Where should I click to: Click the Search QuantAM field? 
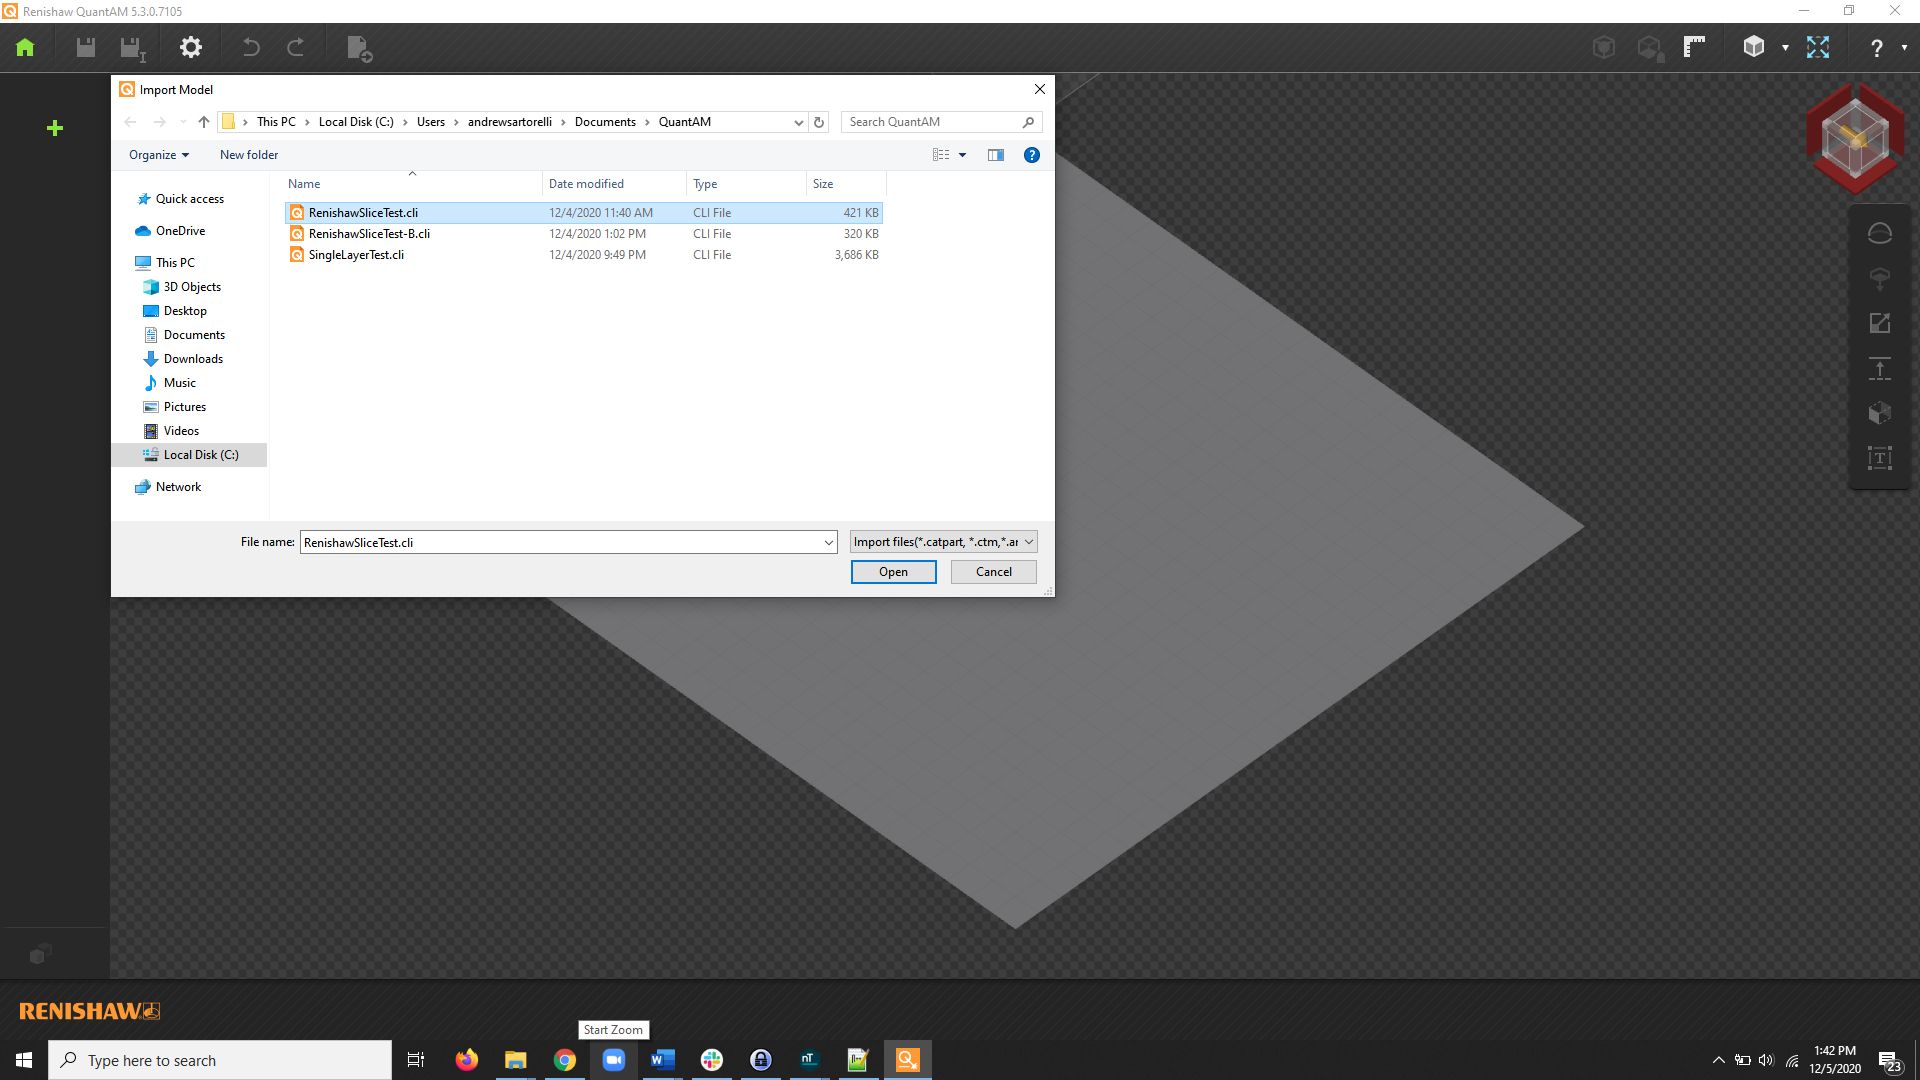click(941, 122)
